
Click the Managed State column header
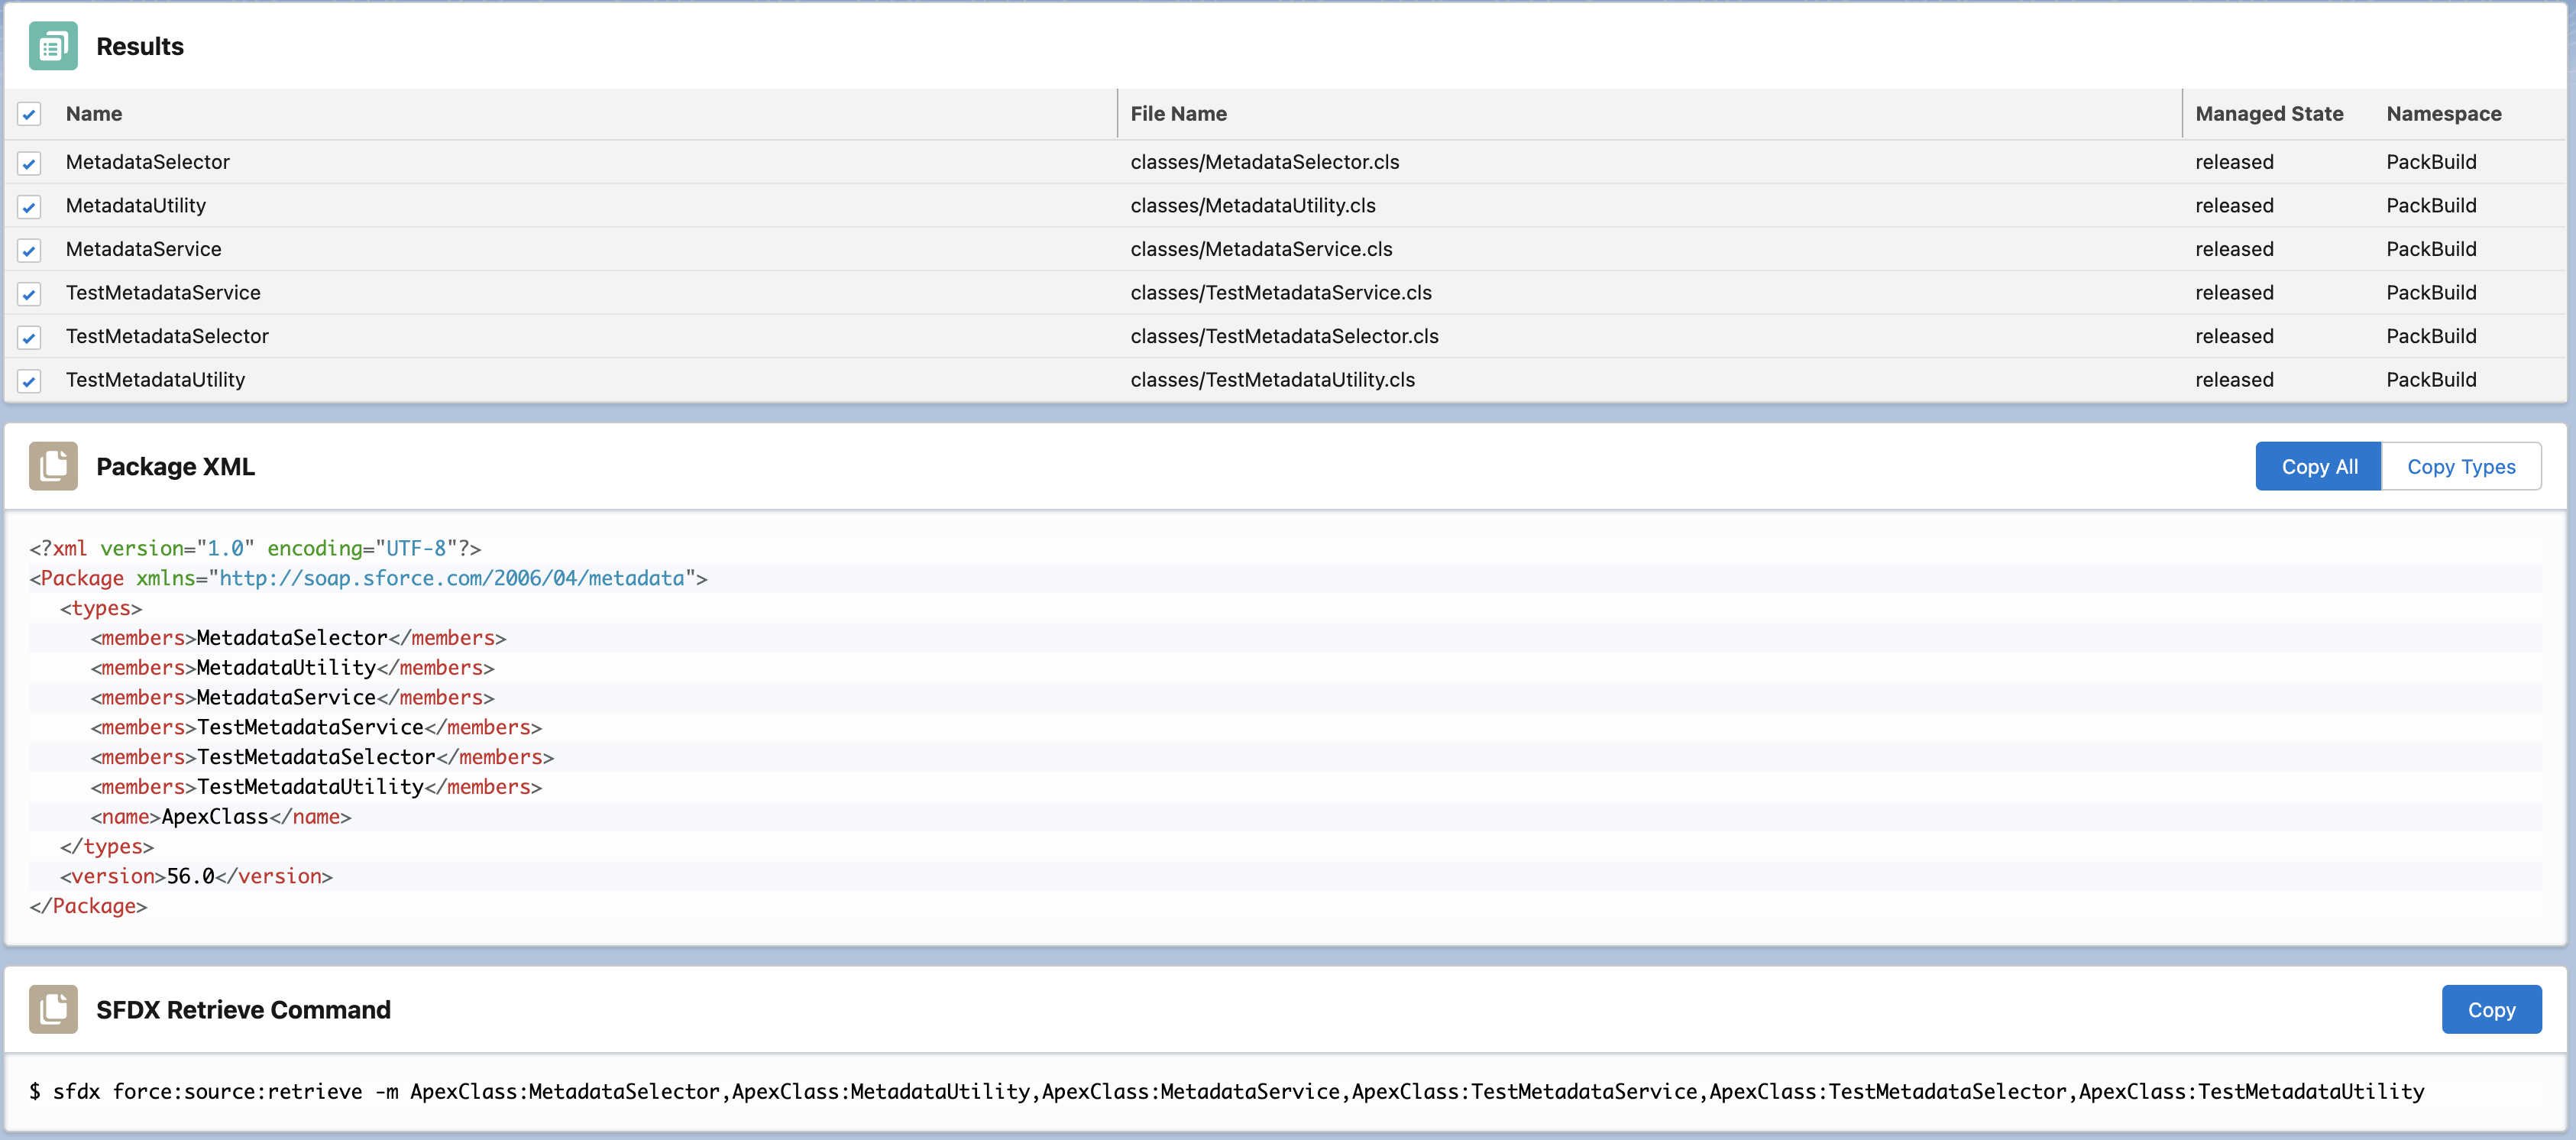[2268, 114]
